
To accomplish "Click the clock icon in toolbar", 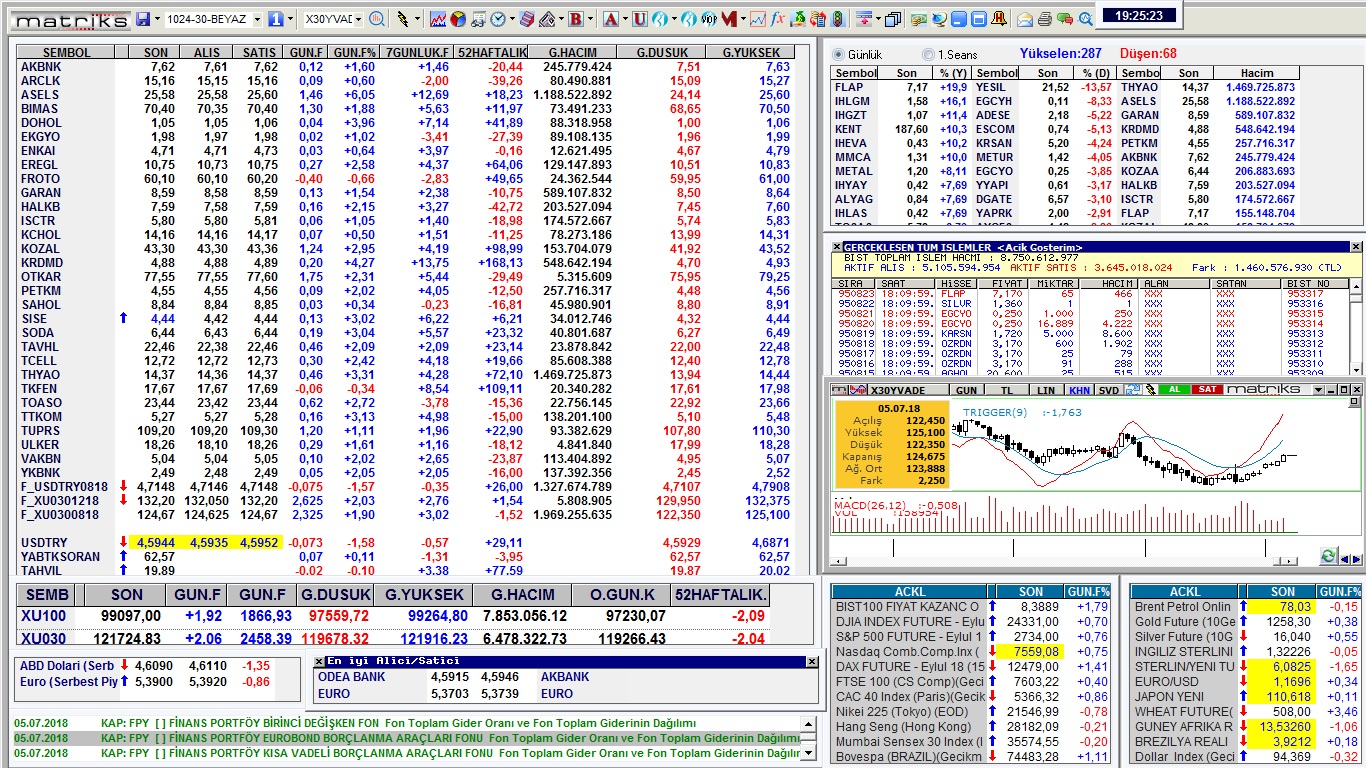I will coord(497,19).
